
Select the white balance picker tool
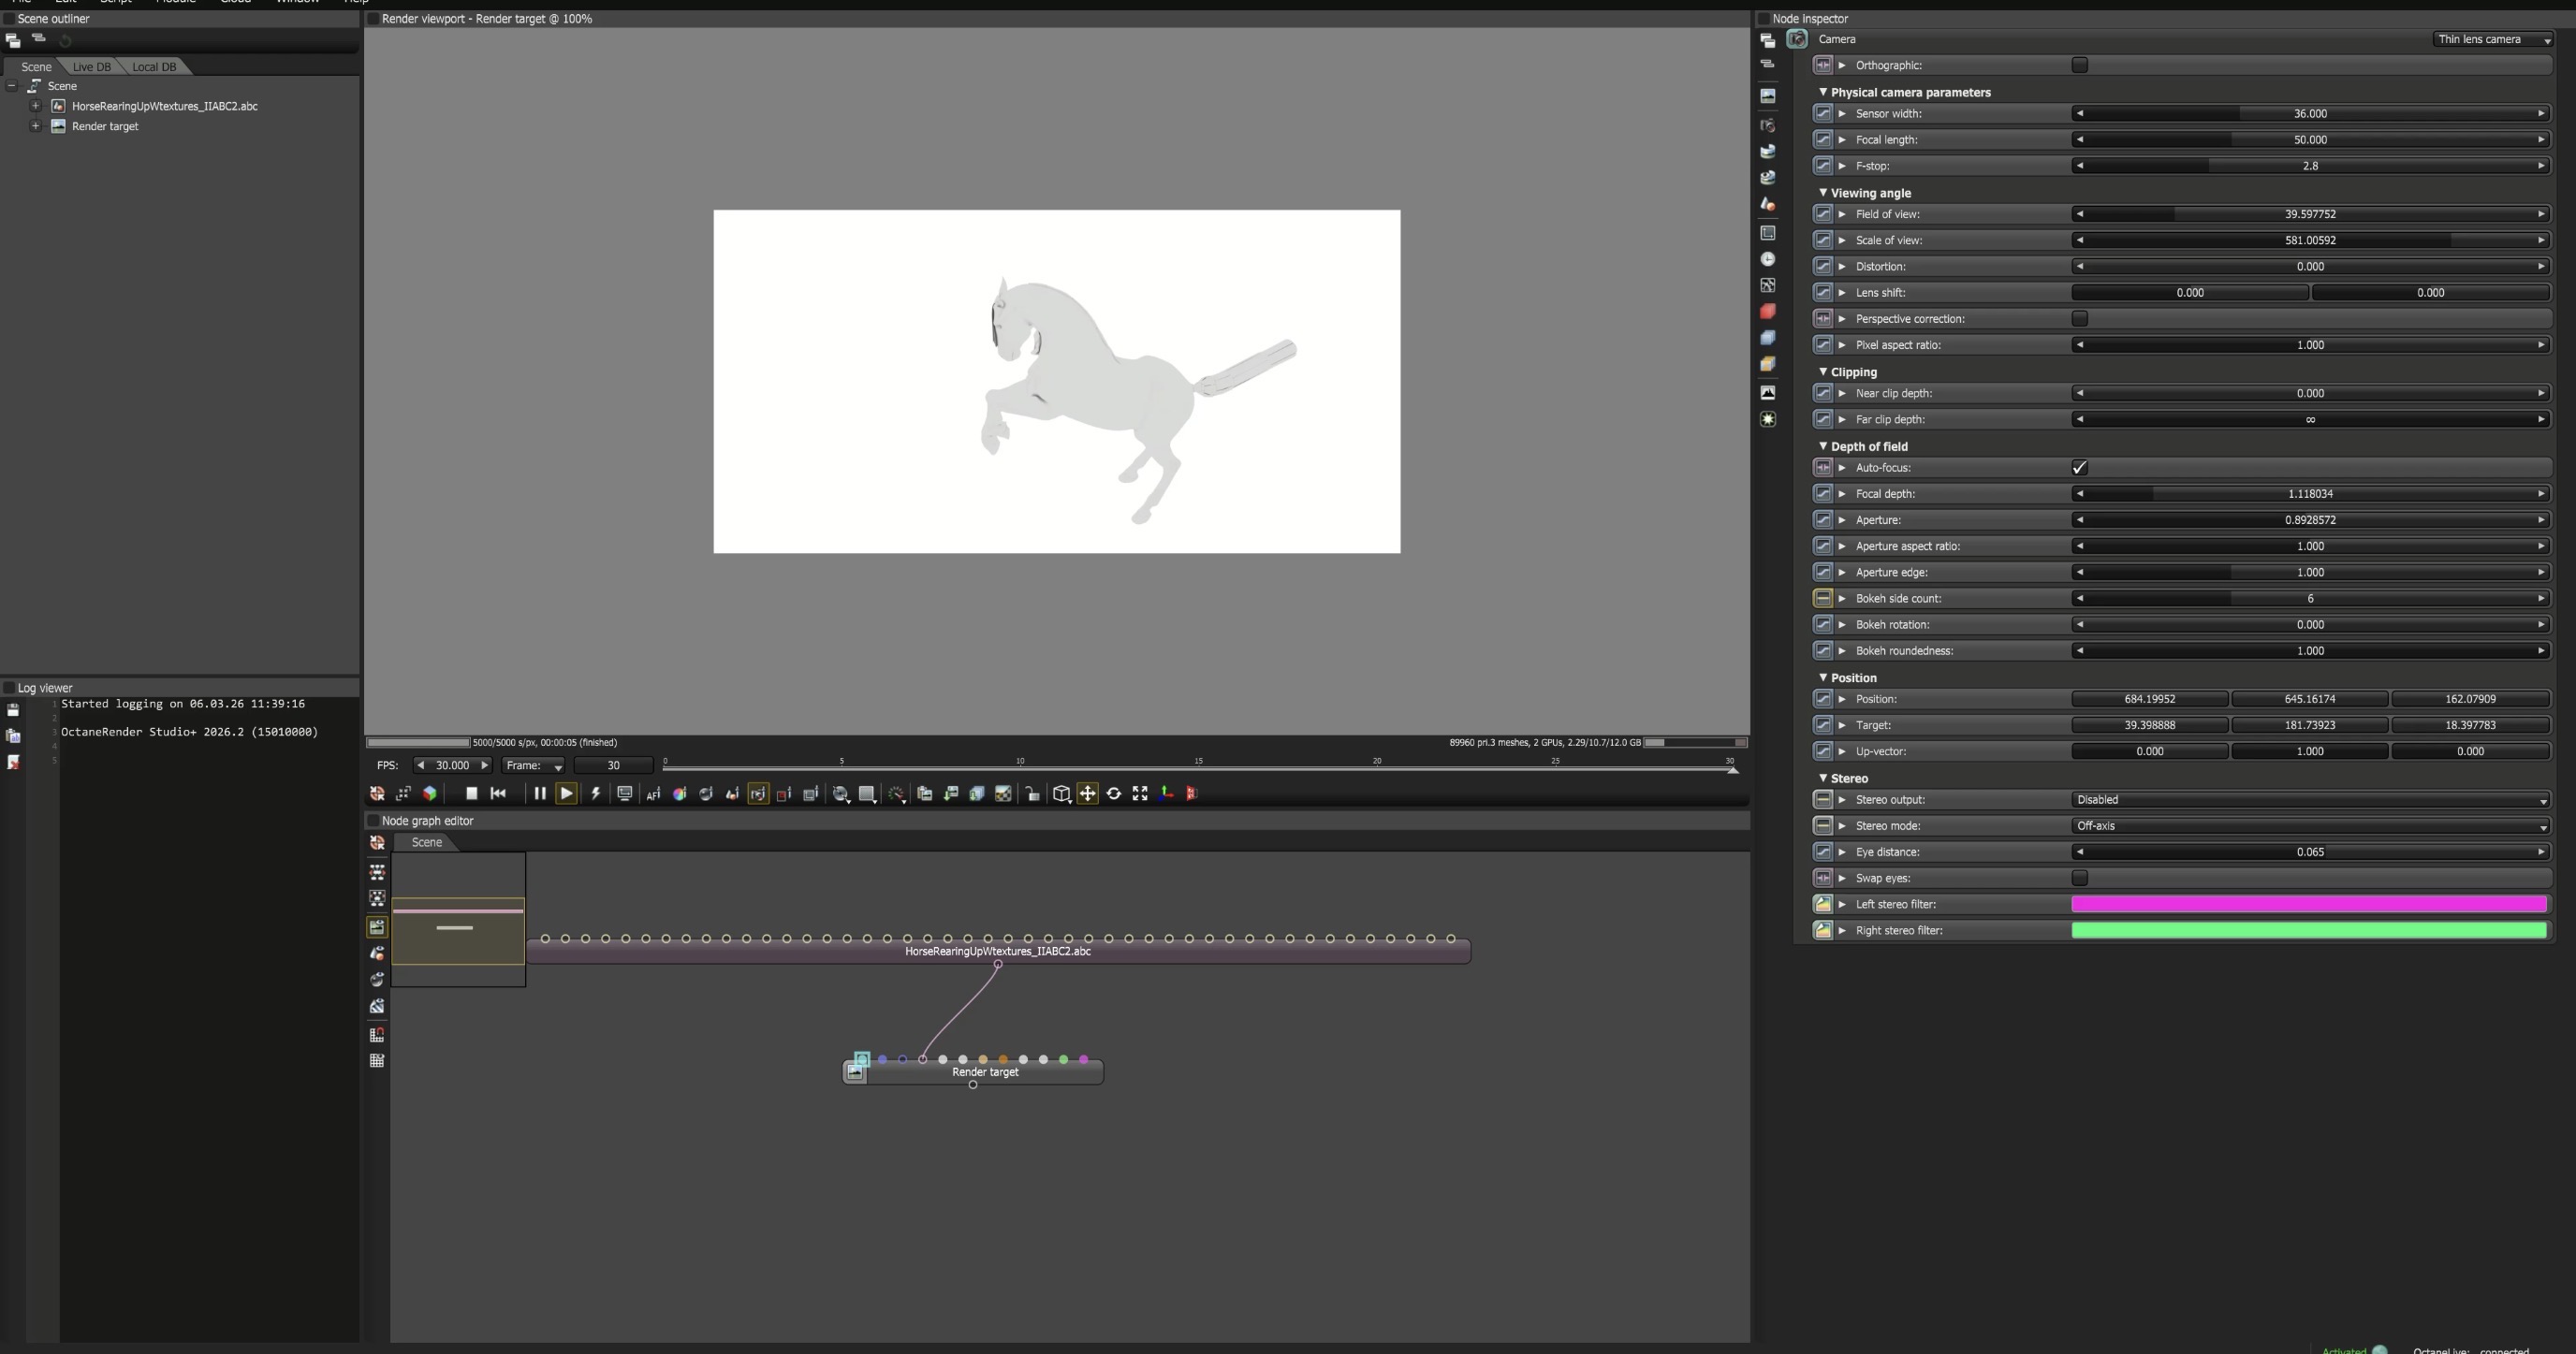click(680, 794)
